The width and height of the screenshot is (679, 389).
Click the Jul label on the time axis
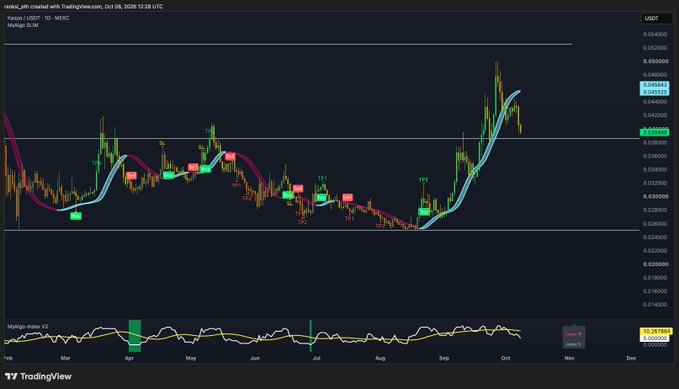click(x=317, y=358)
